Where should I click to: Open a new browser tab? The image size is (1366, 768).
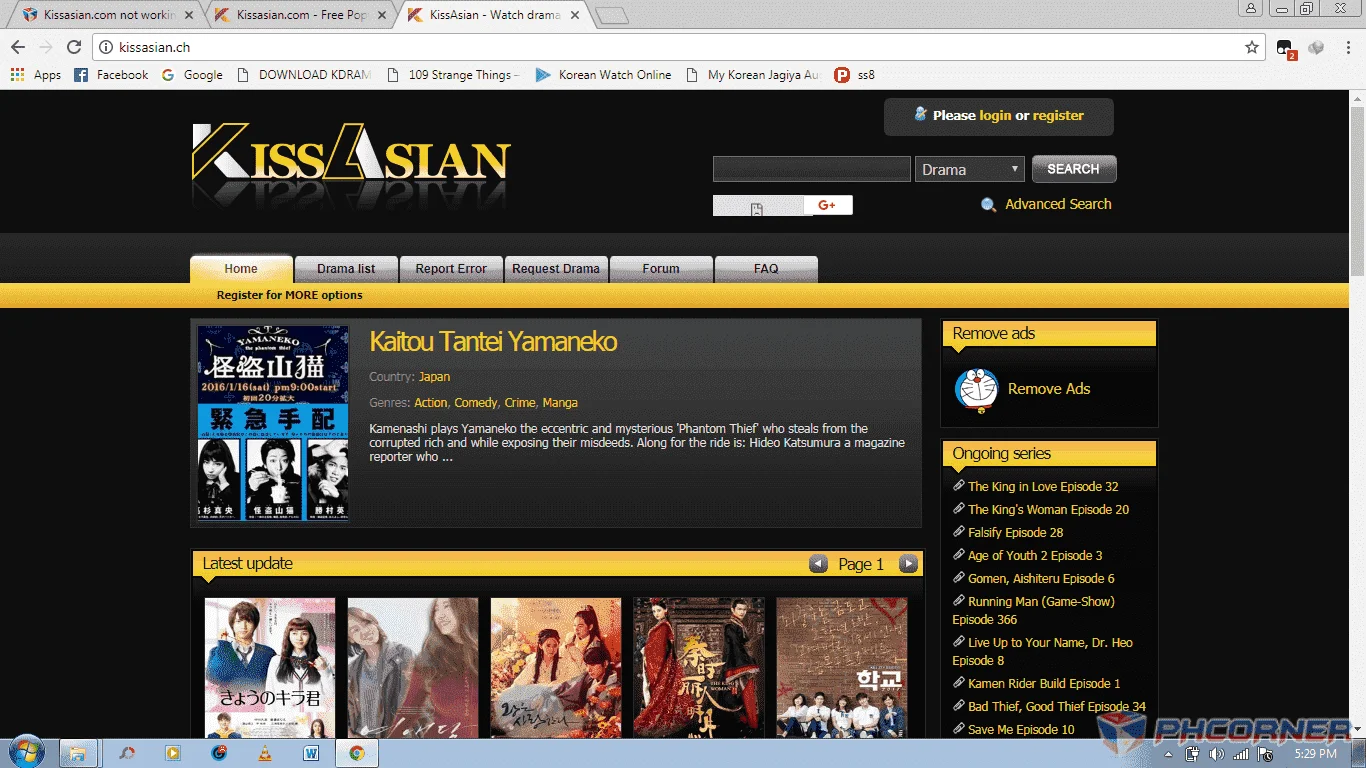612,15
